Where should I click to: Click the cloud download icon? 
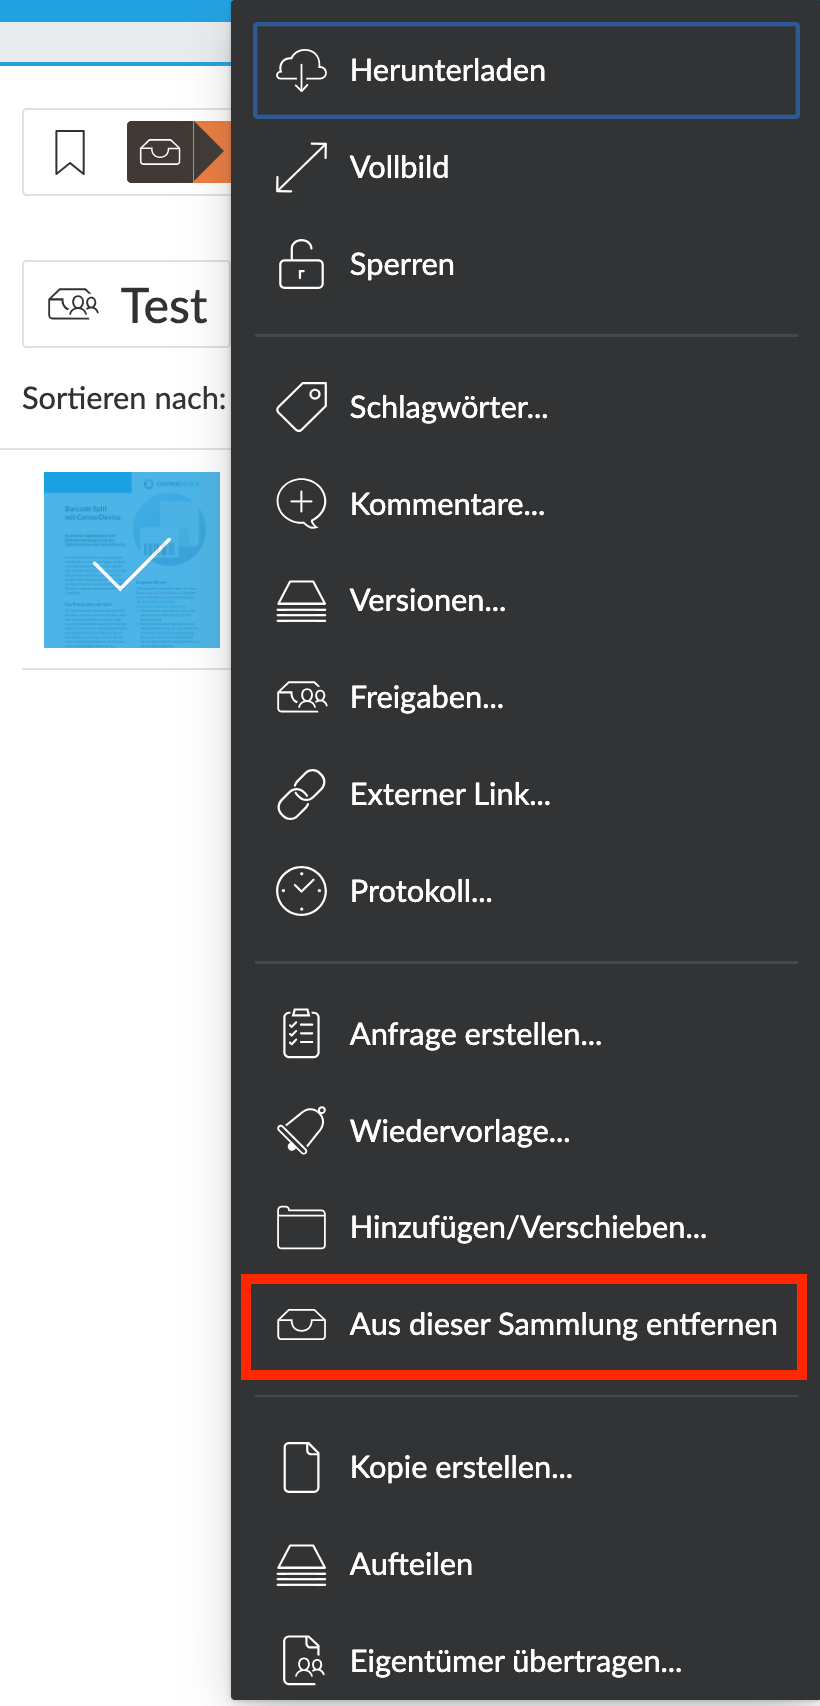tap(301, 71)
